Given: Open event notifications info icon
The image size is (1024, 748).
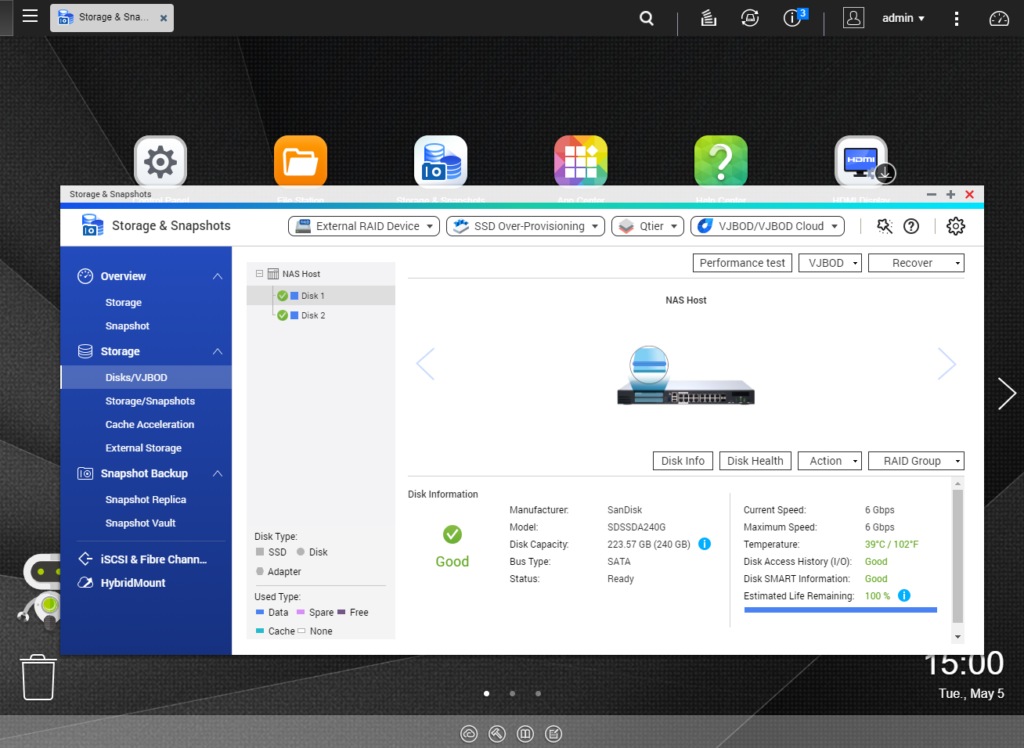Looking at the screenshot, I should pos(792,18).
